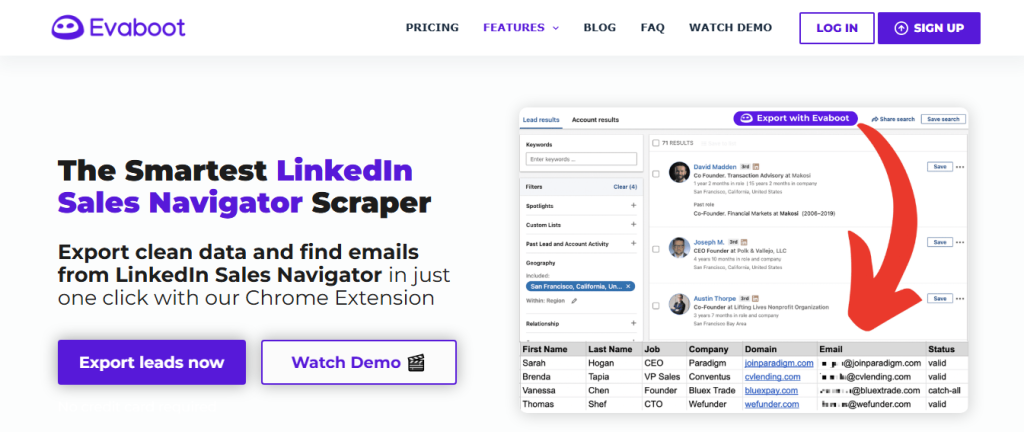Open the Pricing page
Viewport: 1024px width, 432px height.
[432, 27]
